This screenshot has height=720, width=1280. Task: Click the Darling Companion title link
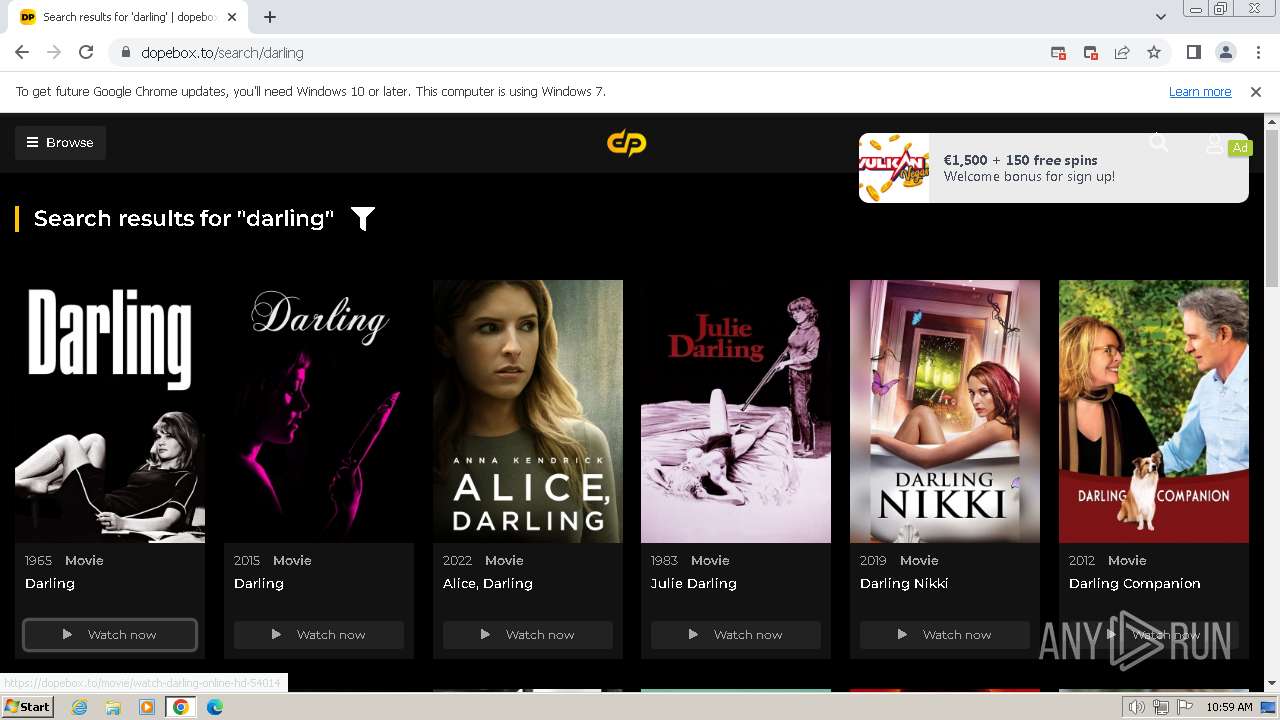[1135, 584]
